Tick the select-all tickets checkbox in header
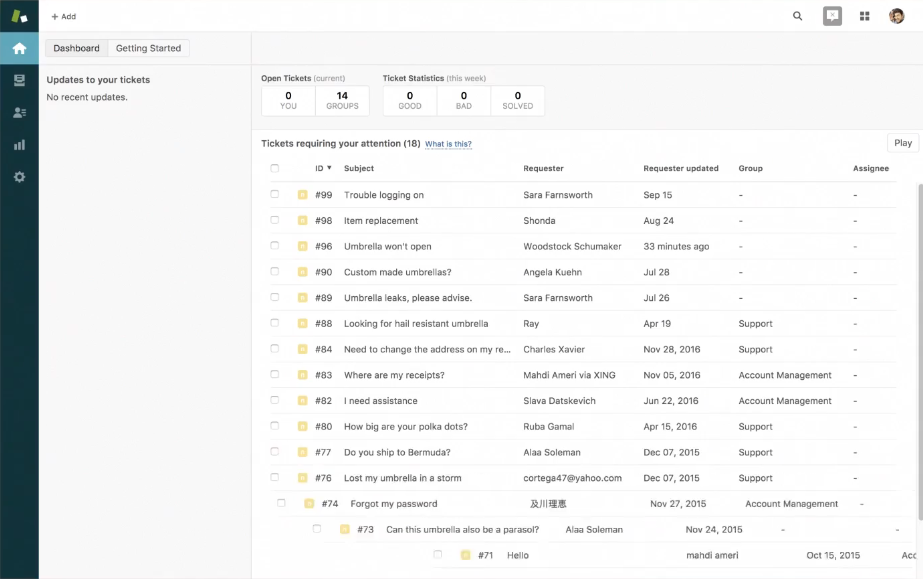The width and height of the screenshot is (923, 579). click(275, 168)
